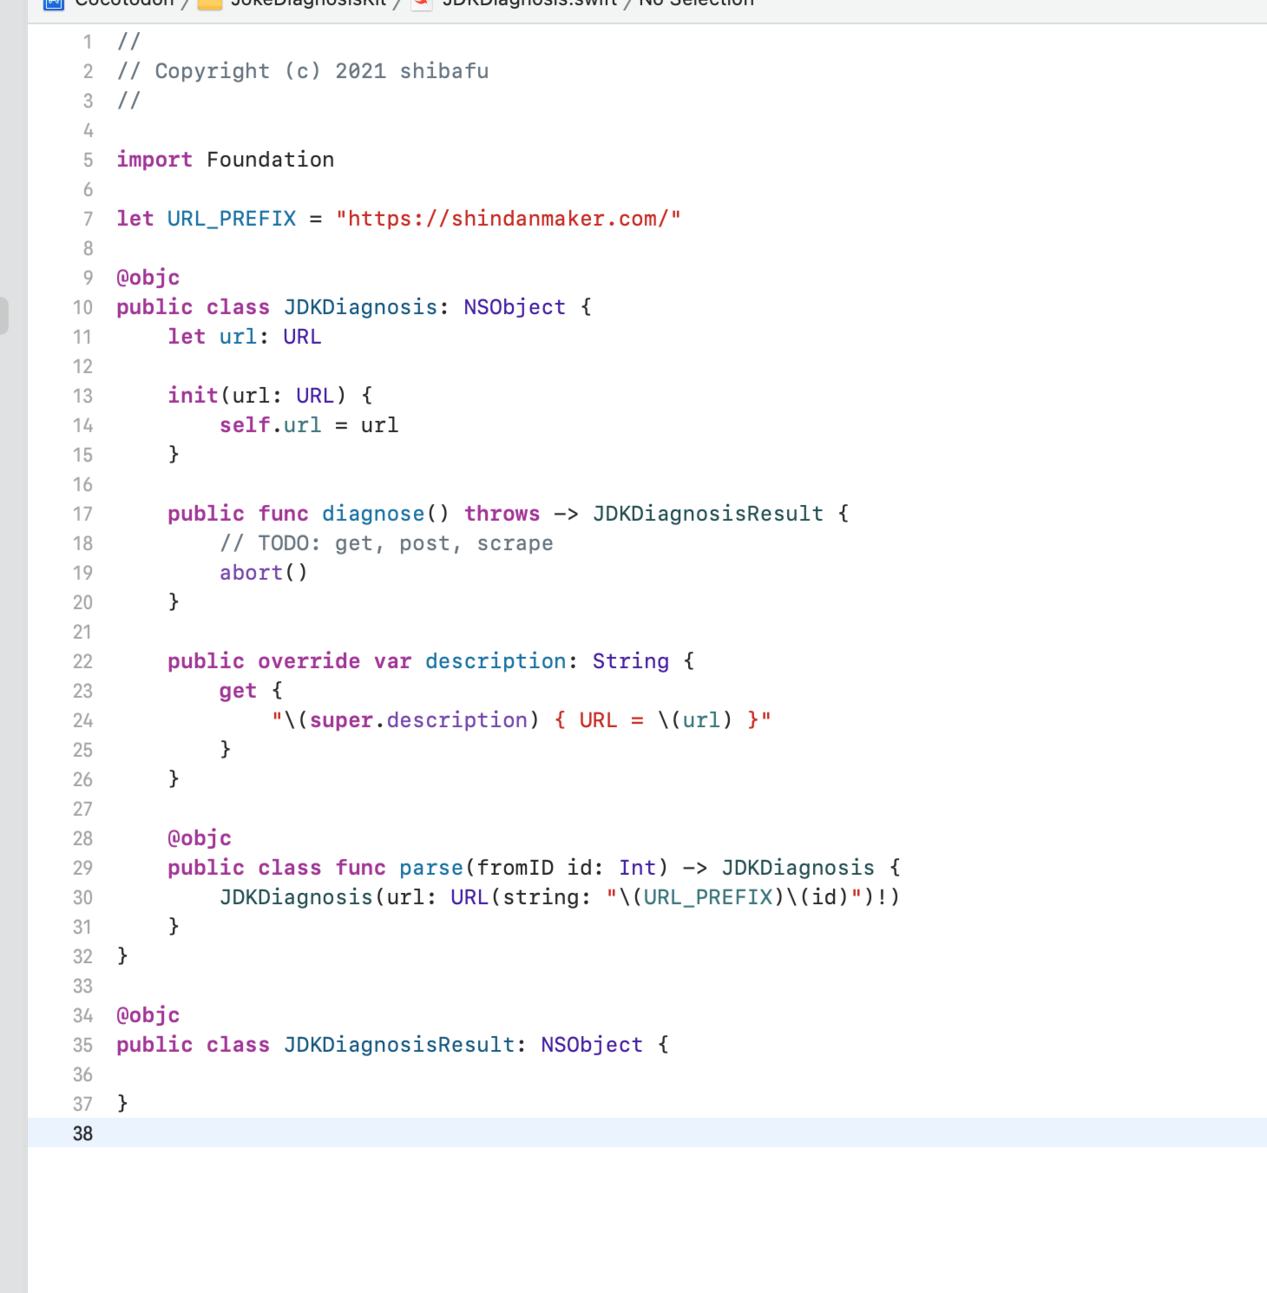Open the JokeDiagnosisKit folder breadcrumb
This screenshot has width=1267, height=1293.
[308, 3]
